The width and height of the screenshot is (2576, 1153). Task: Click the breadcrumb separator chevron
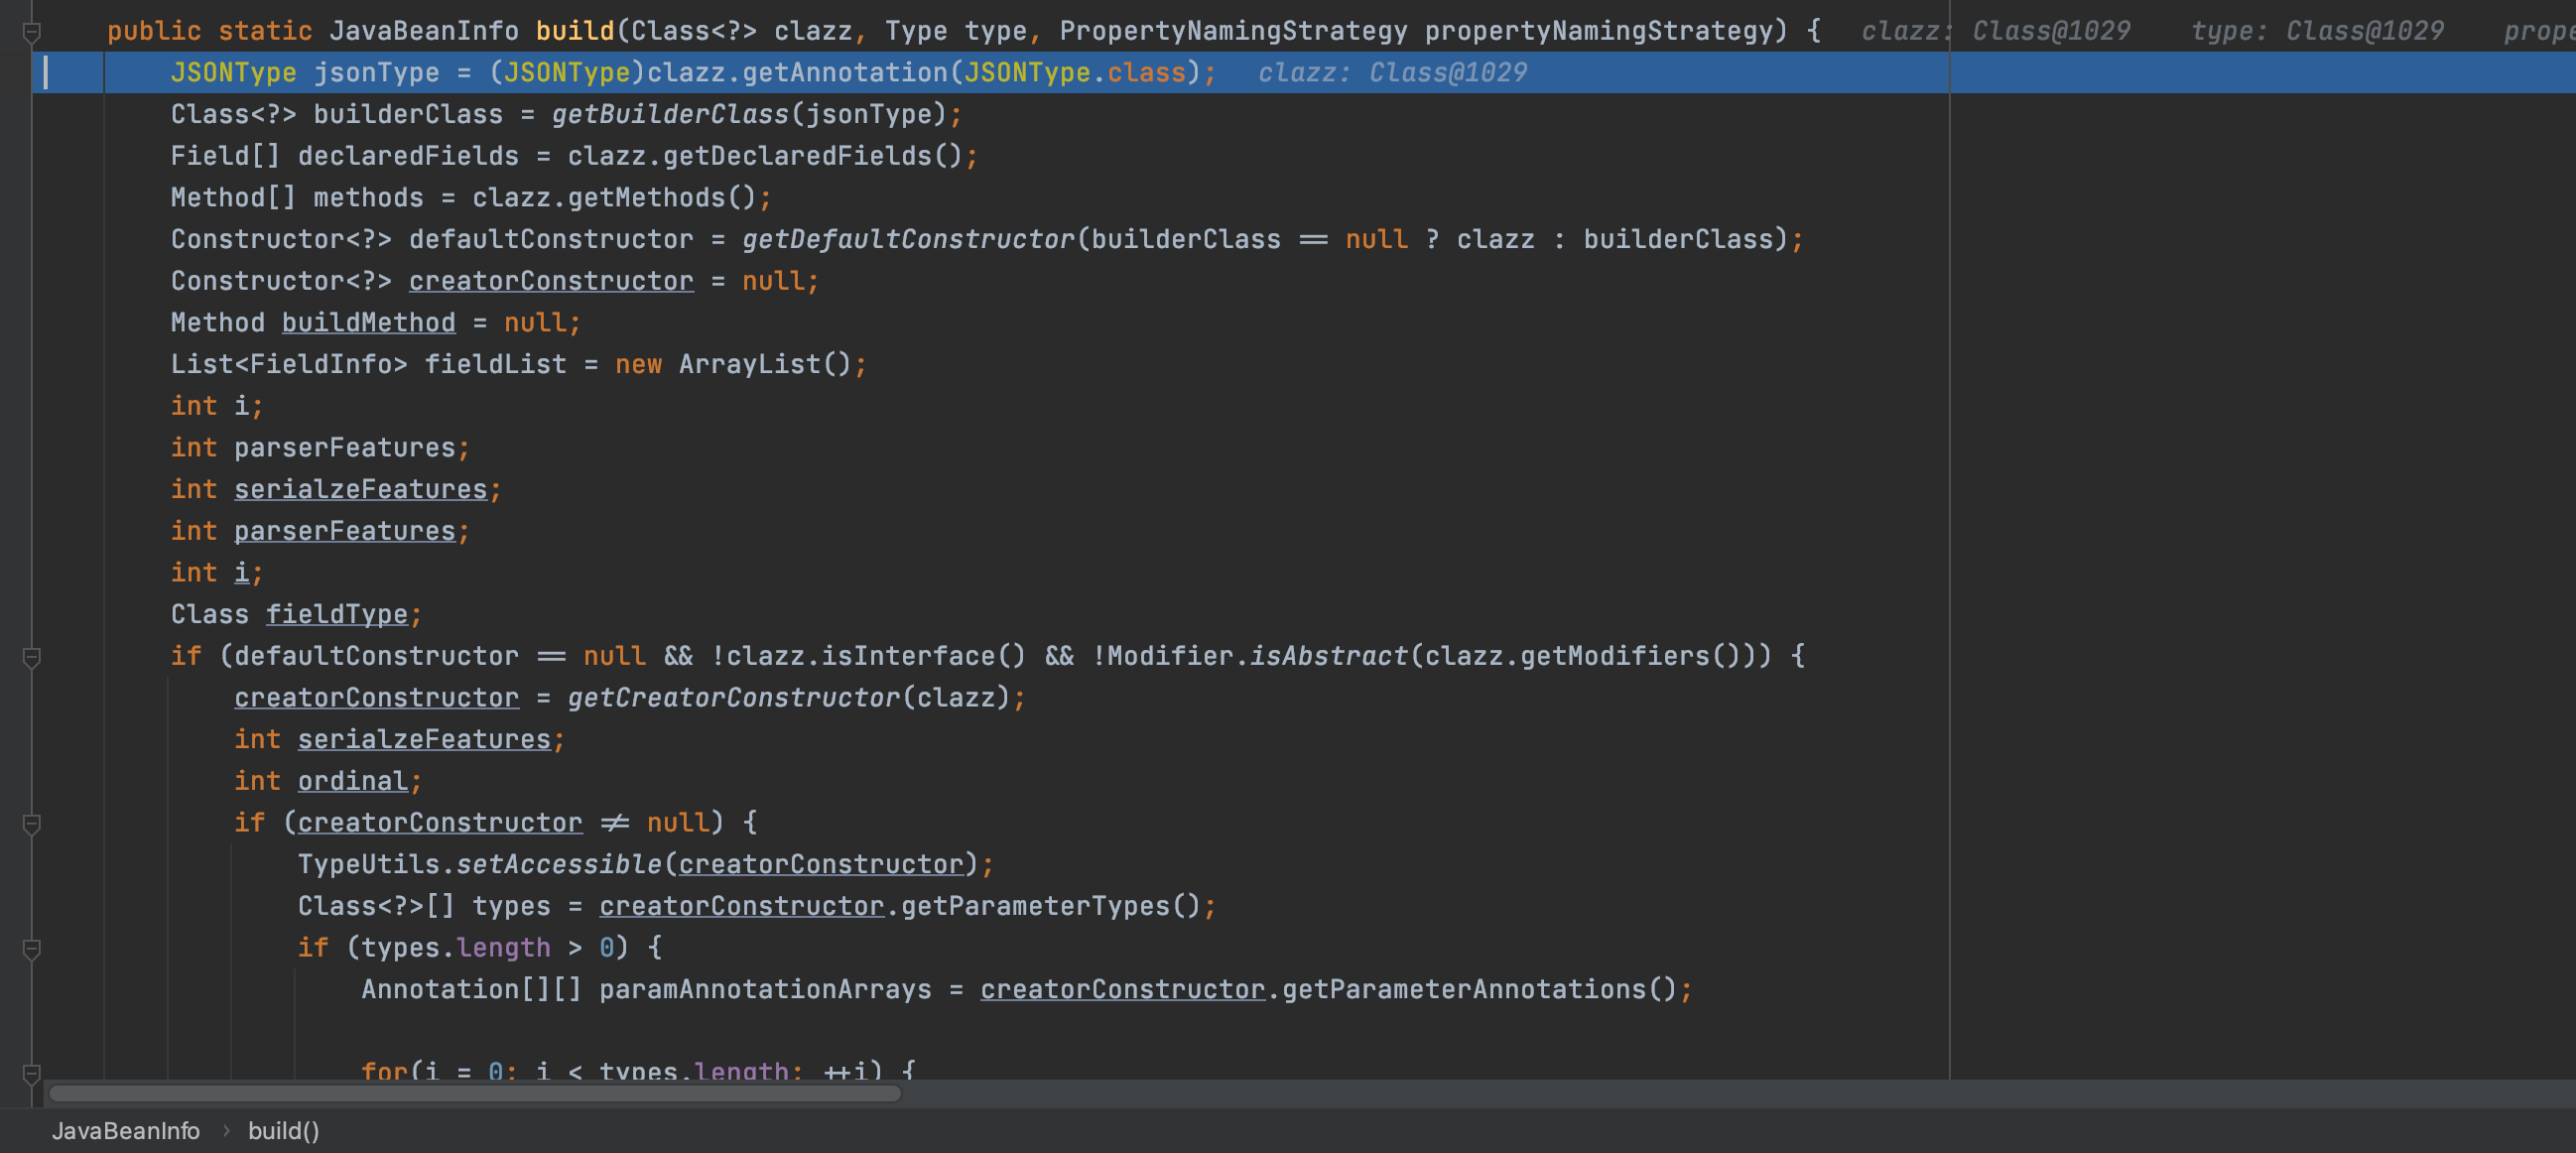tap(226, 1130)
